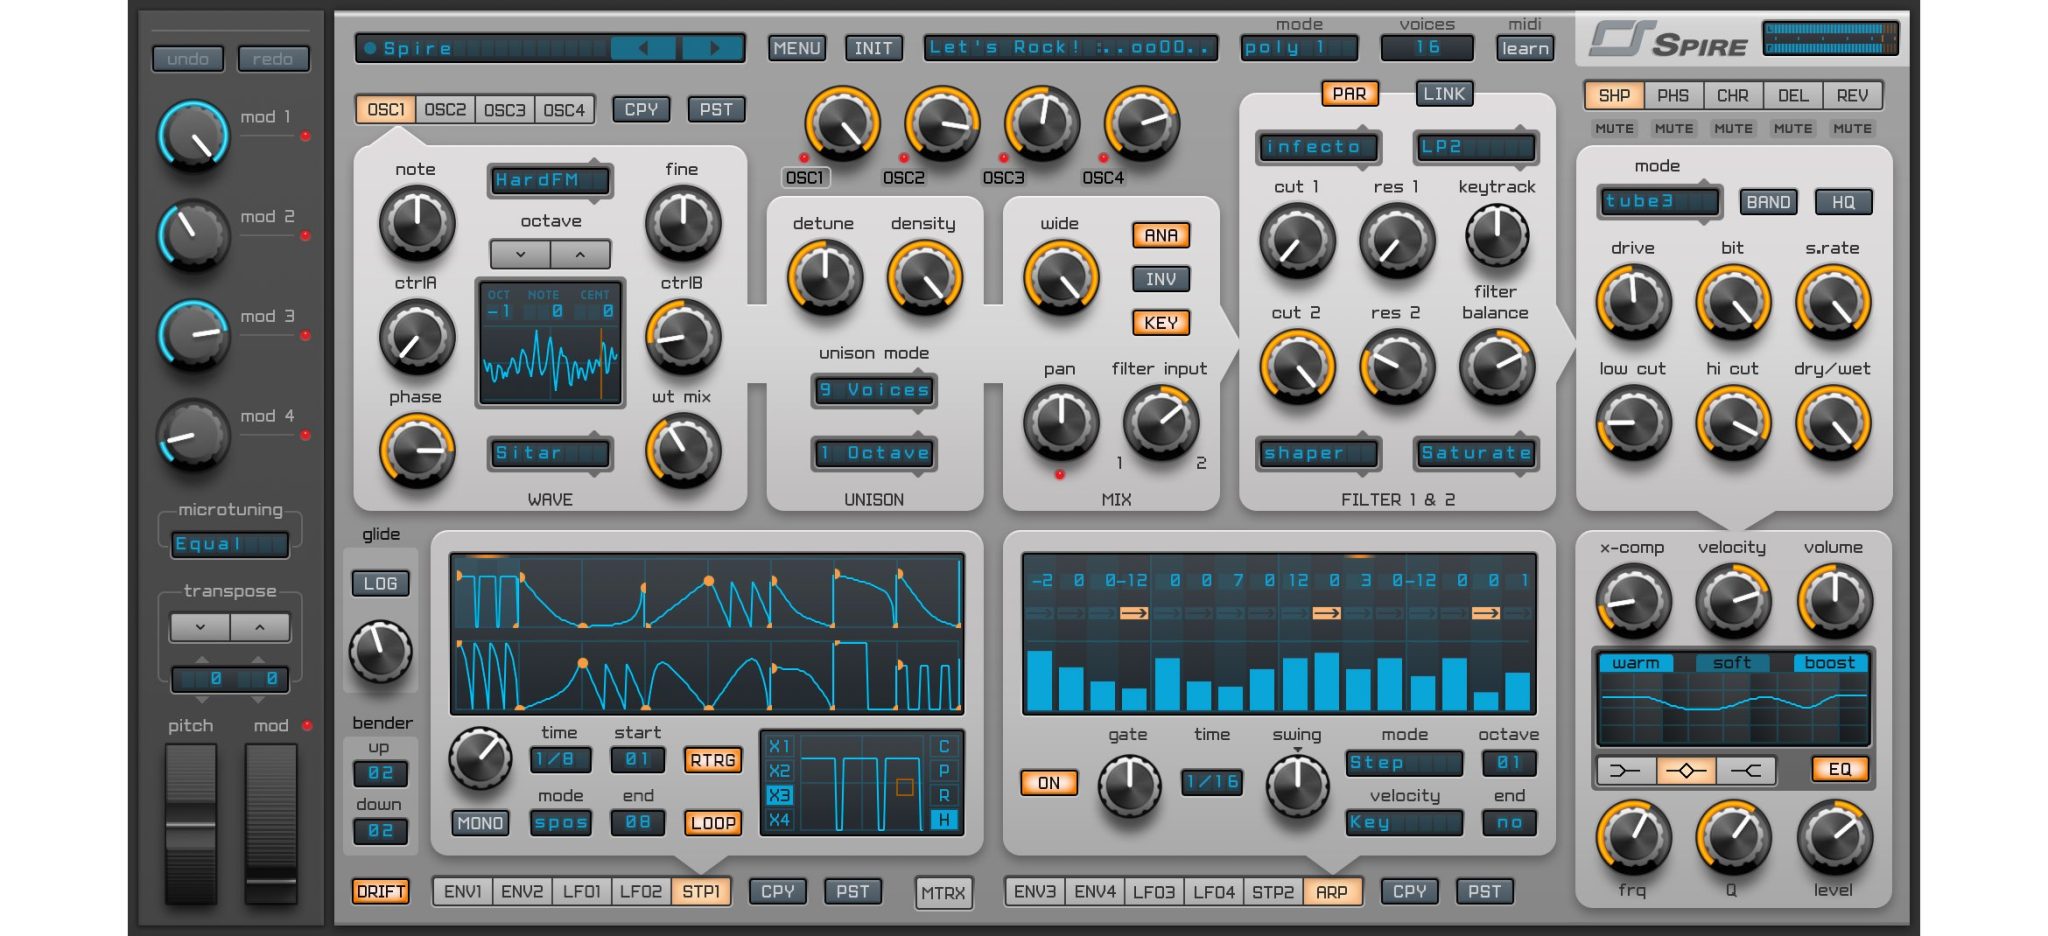This screenshot has height=936, width=2048.
Task: Enable LOOP on the step sequencer
Action: pos(713,823)
